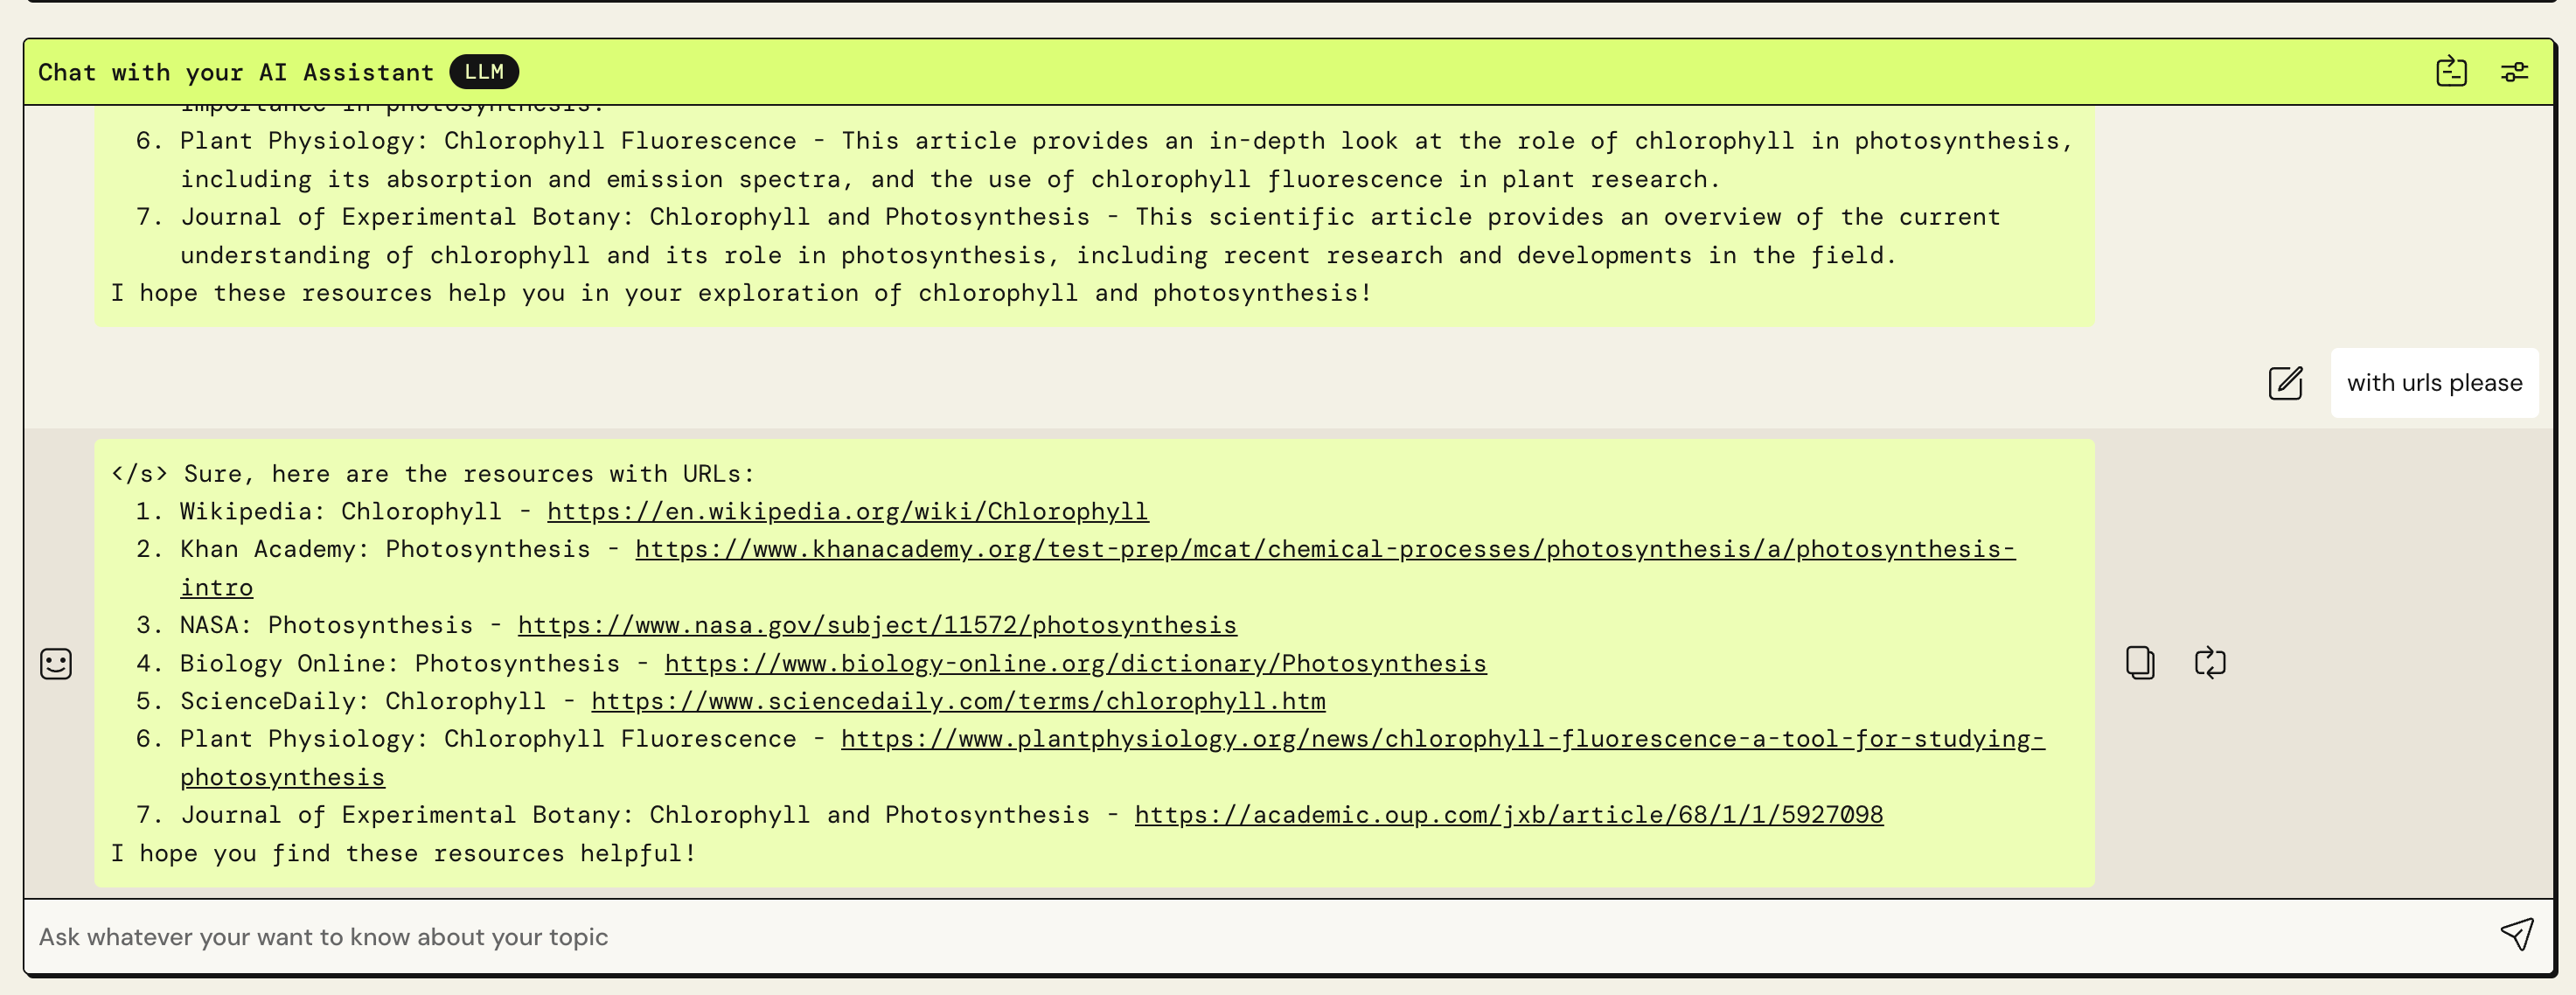This screenshot has height=995, width=2576.
Task: Click the export chat icon in header
Action: point(2451,72)
